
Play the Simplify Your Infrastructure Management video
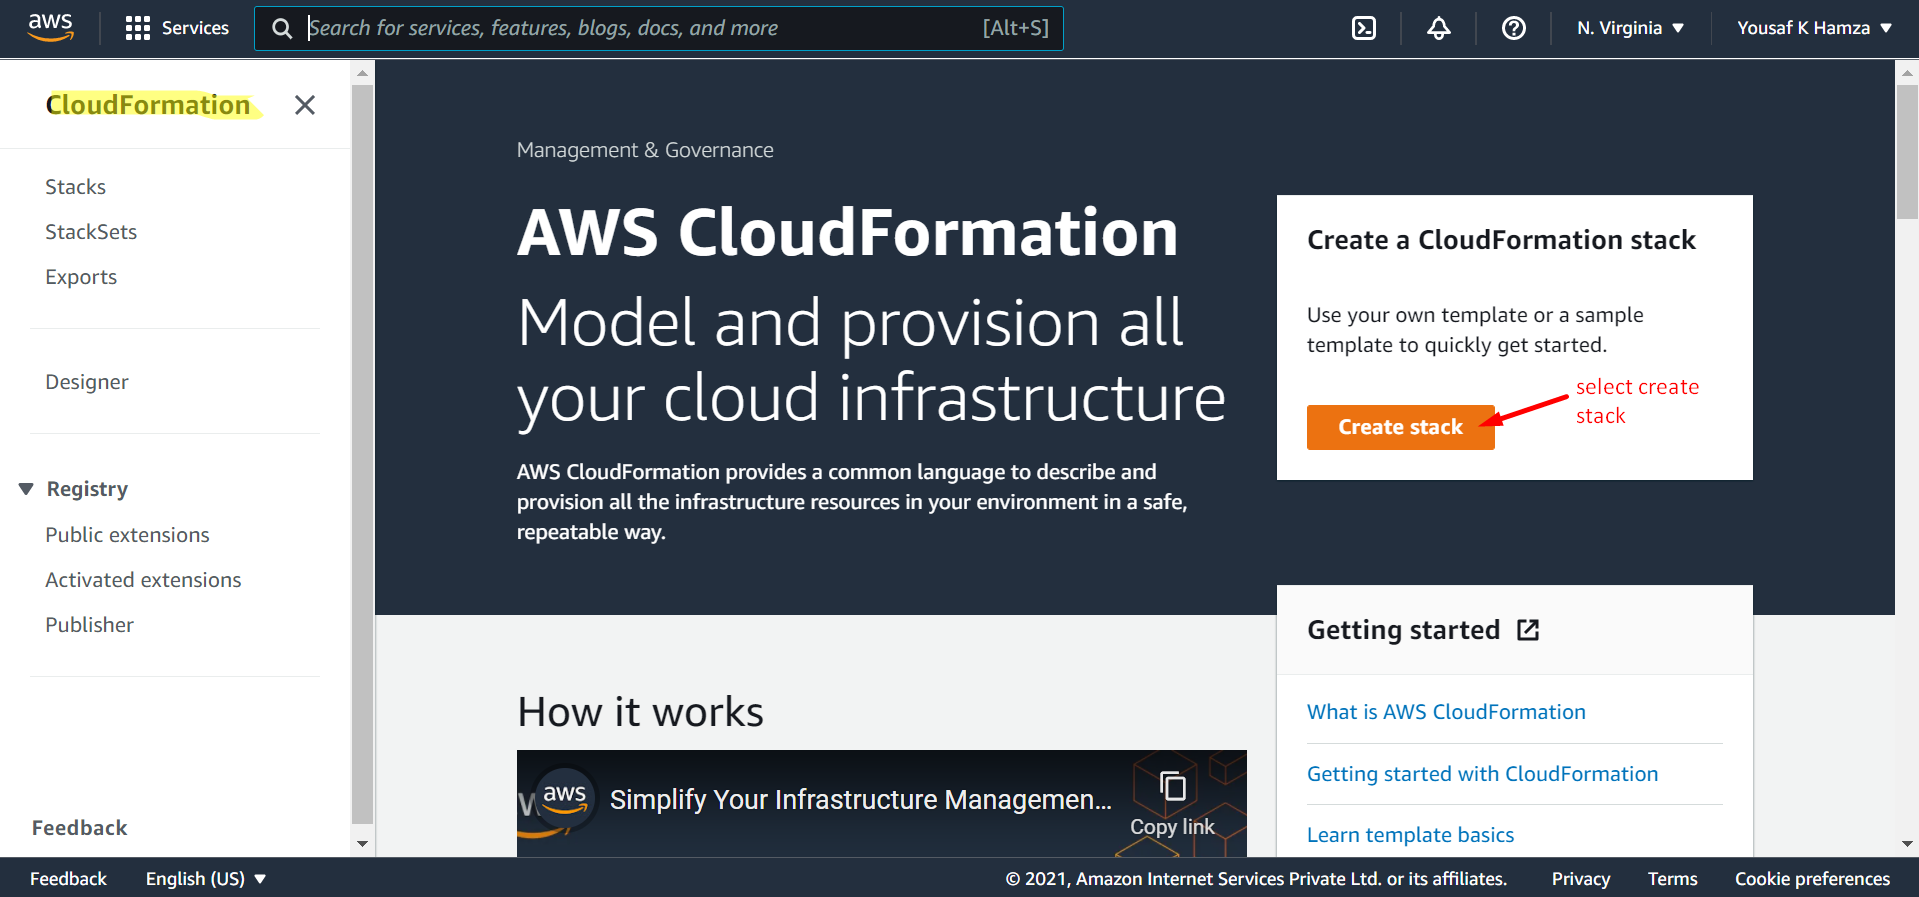pos(881,803)
